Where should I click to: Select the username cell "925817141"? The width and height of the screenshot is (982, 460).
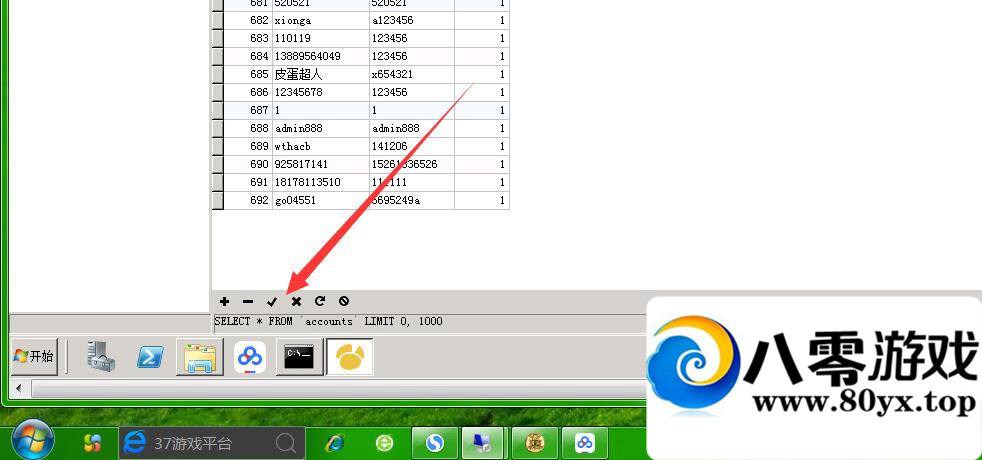tap(321, 165)
